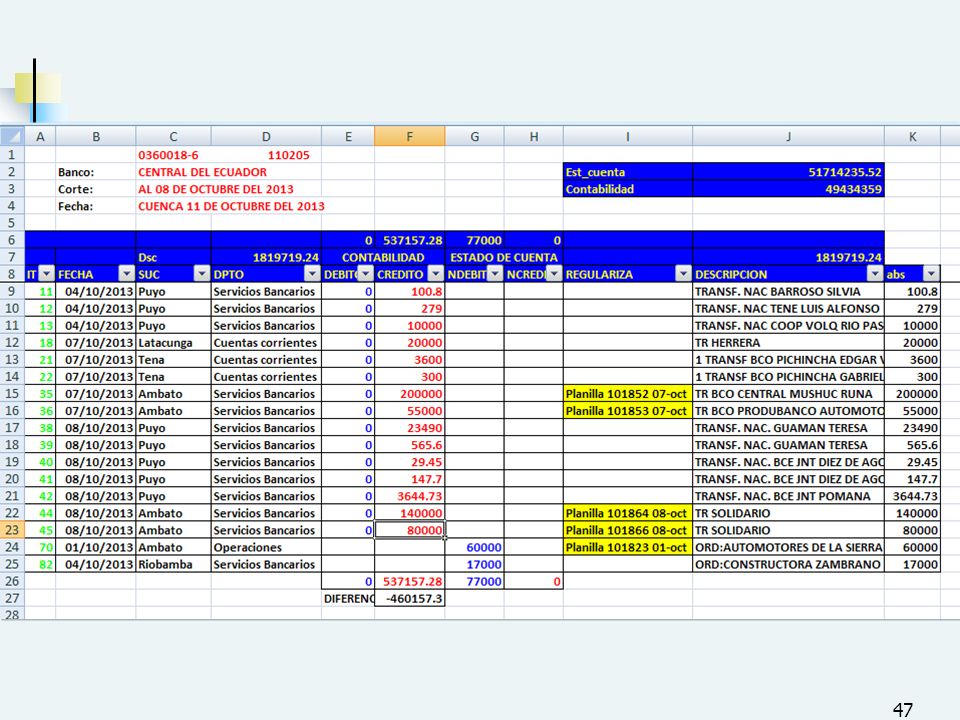960x720 pixels.
Task: Open the DEBITO column filter dropdown
Action: 366,274
